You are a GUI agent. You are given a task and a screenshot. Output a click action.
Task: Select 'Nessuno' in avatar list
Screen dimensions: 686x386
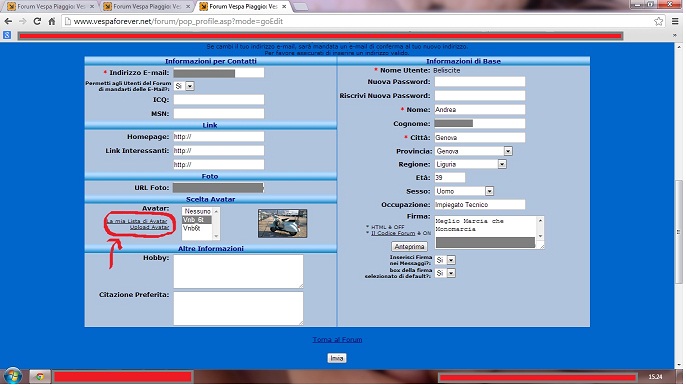(197, 211)
